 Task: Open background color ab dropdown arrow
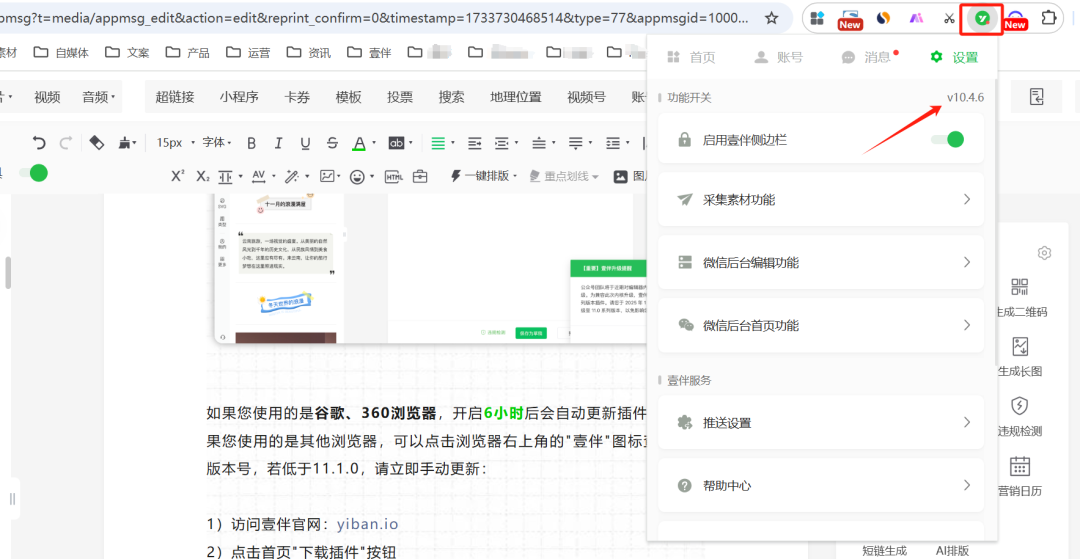[x=411, y=143]
